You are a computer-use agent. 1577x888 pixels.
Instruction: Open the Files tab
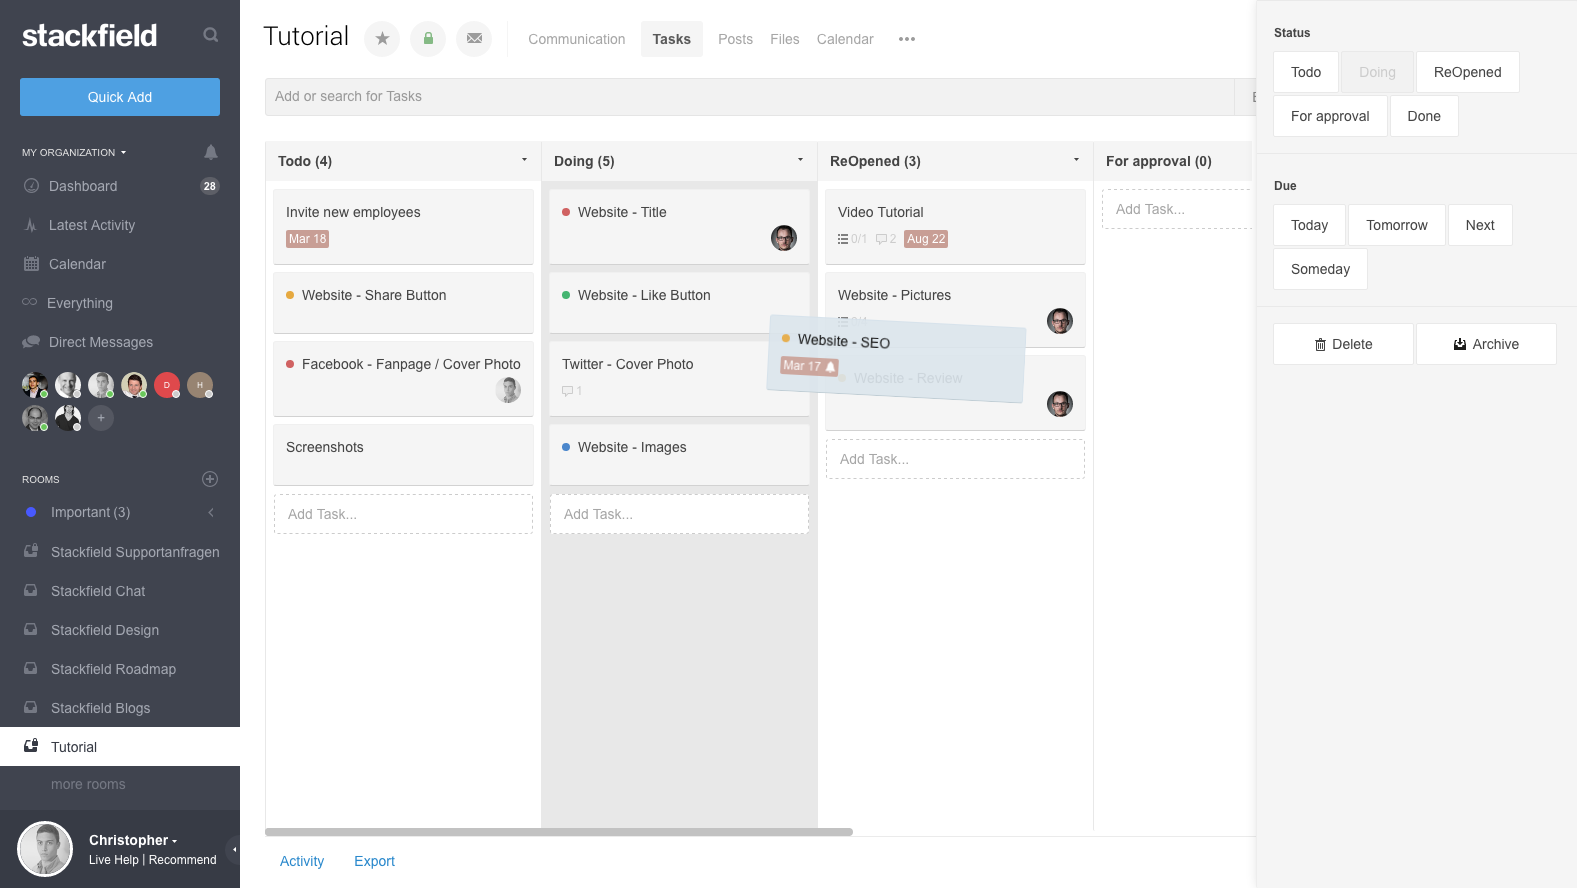pos(785,39)
